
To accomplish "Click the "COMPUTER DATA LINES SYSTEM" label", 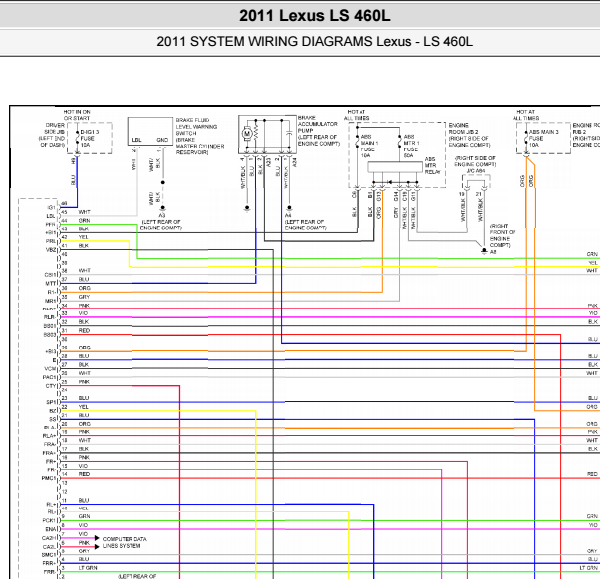I will (x=124, y=542).
